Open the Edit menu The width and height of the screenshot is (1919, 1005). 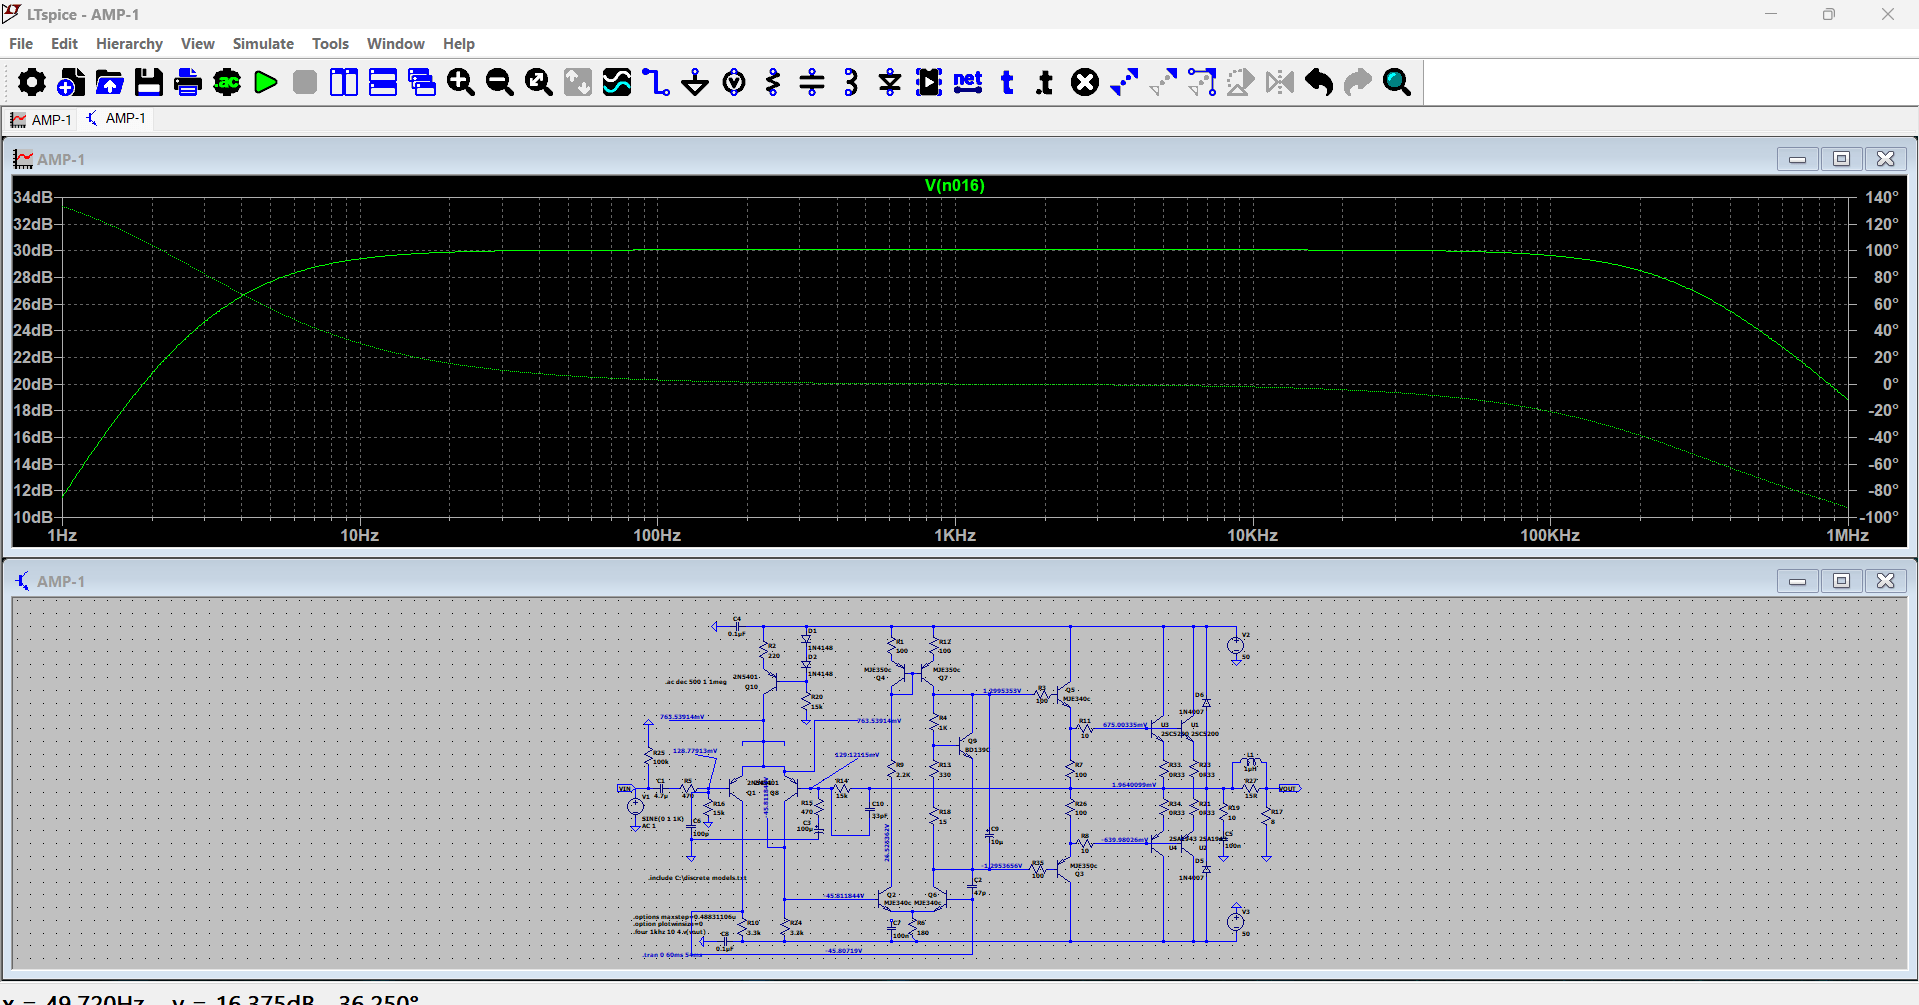click(64, 44)
